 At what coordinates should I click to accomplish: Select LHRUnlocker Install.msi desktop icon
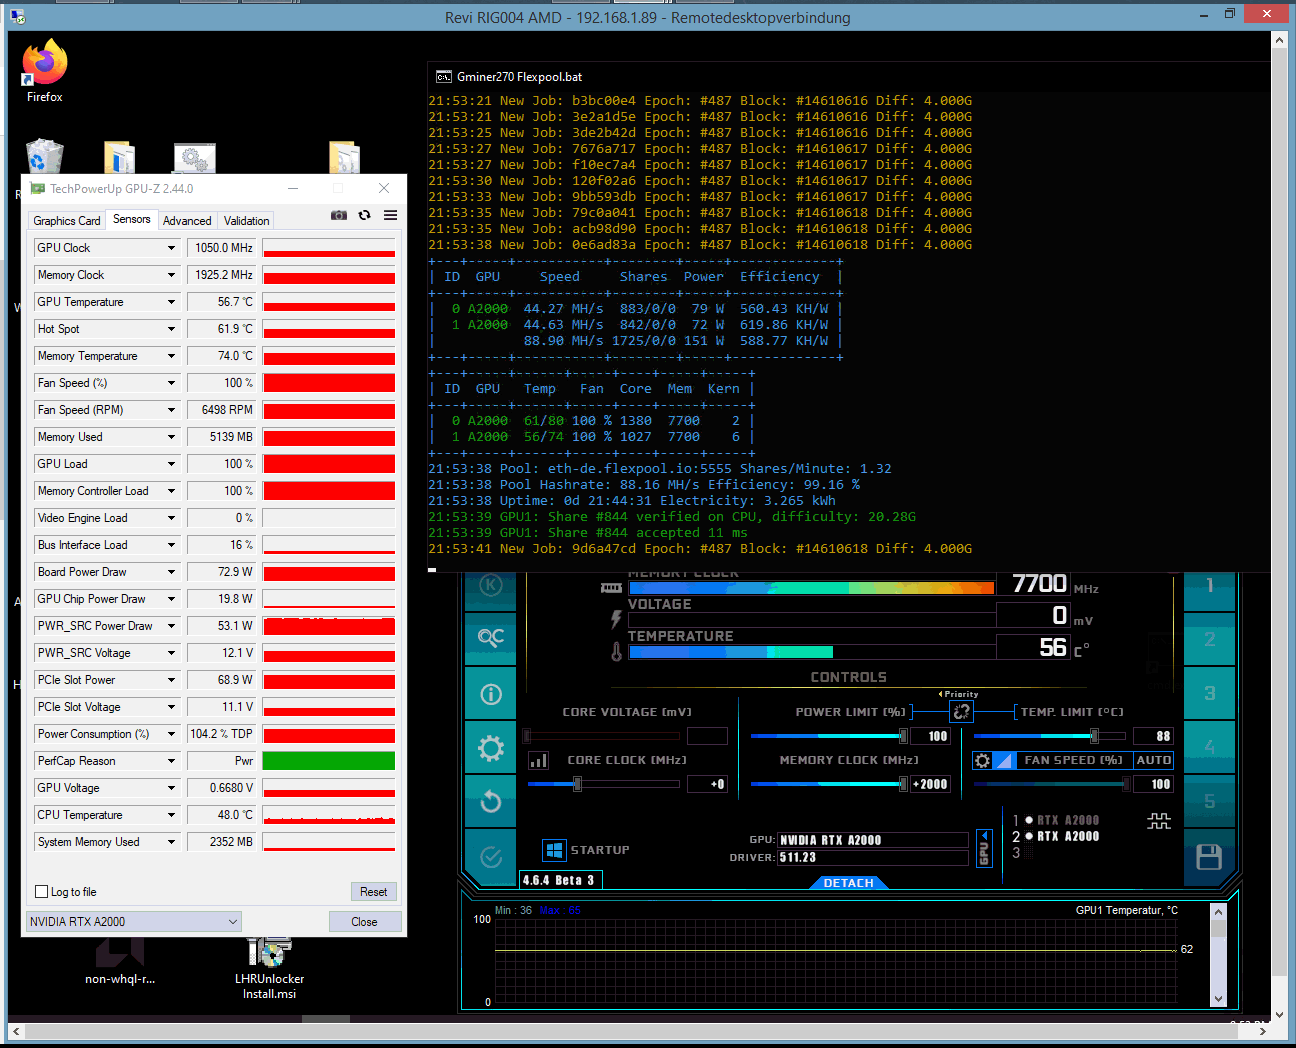pyautogui.click(x=269, y=968)
